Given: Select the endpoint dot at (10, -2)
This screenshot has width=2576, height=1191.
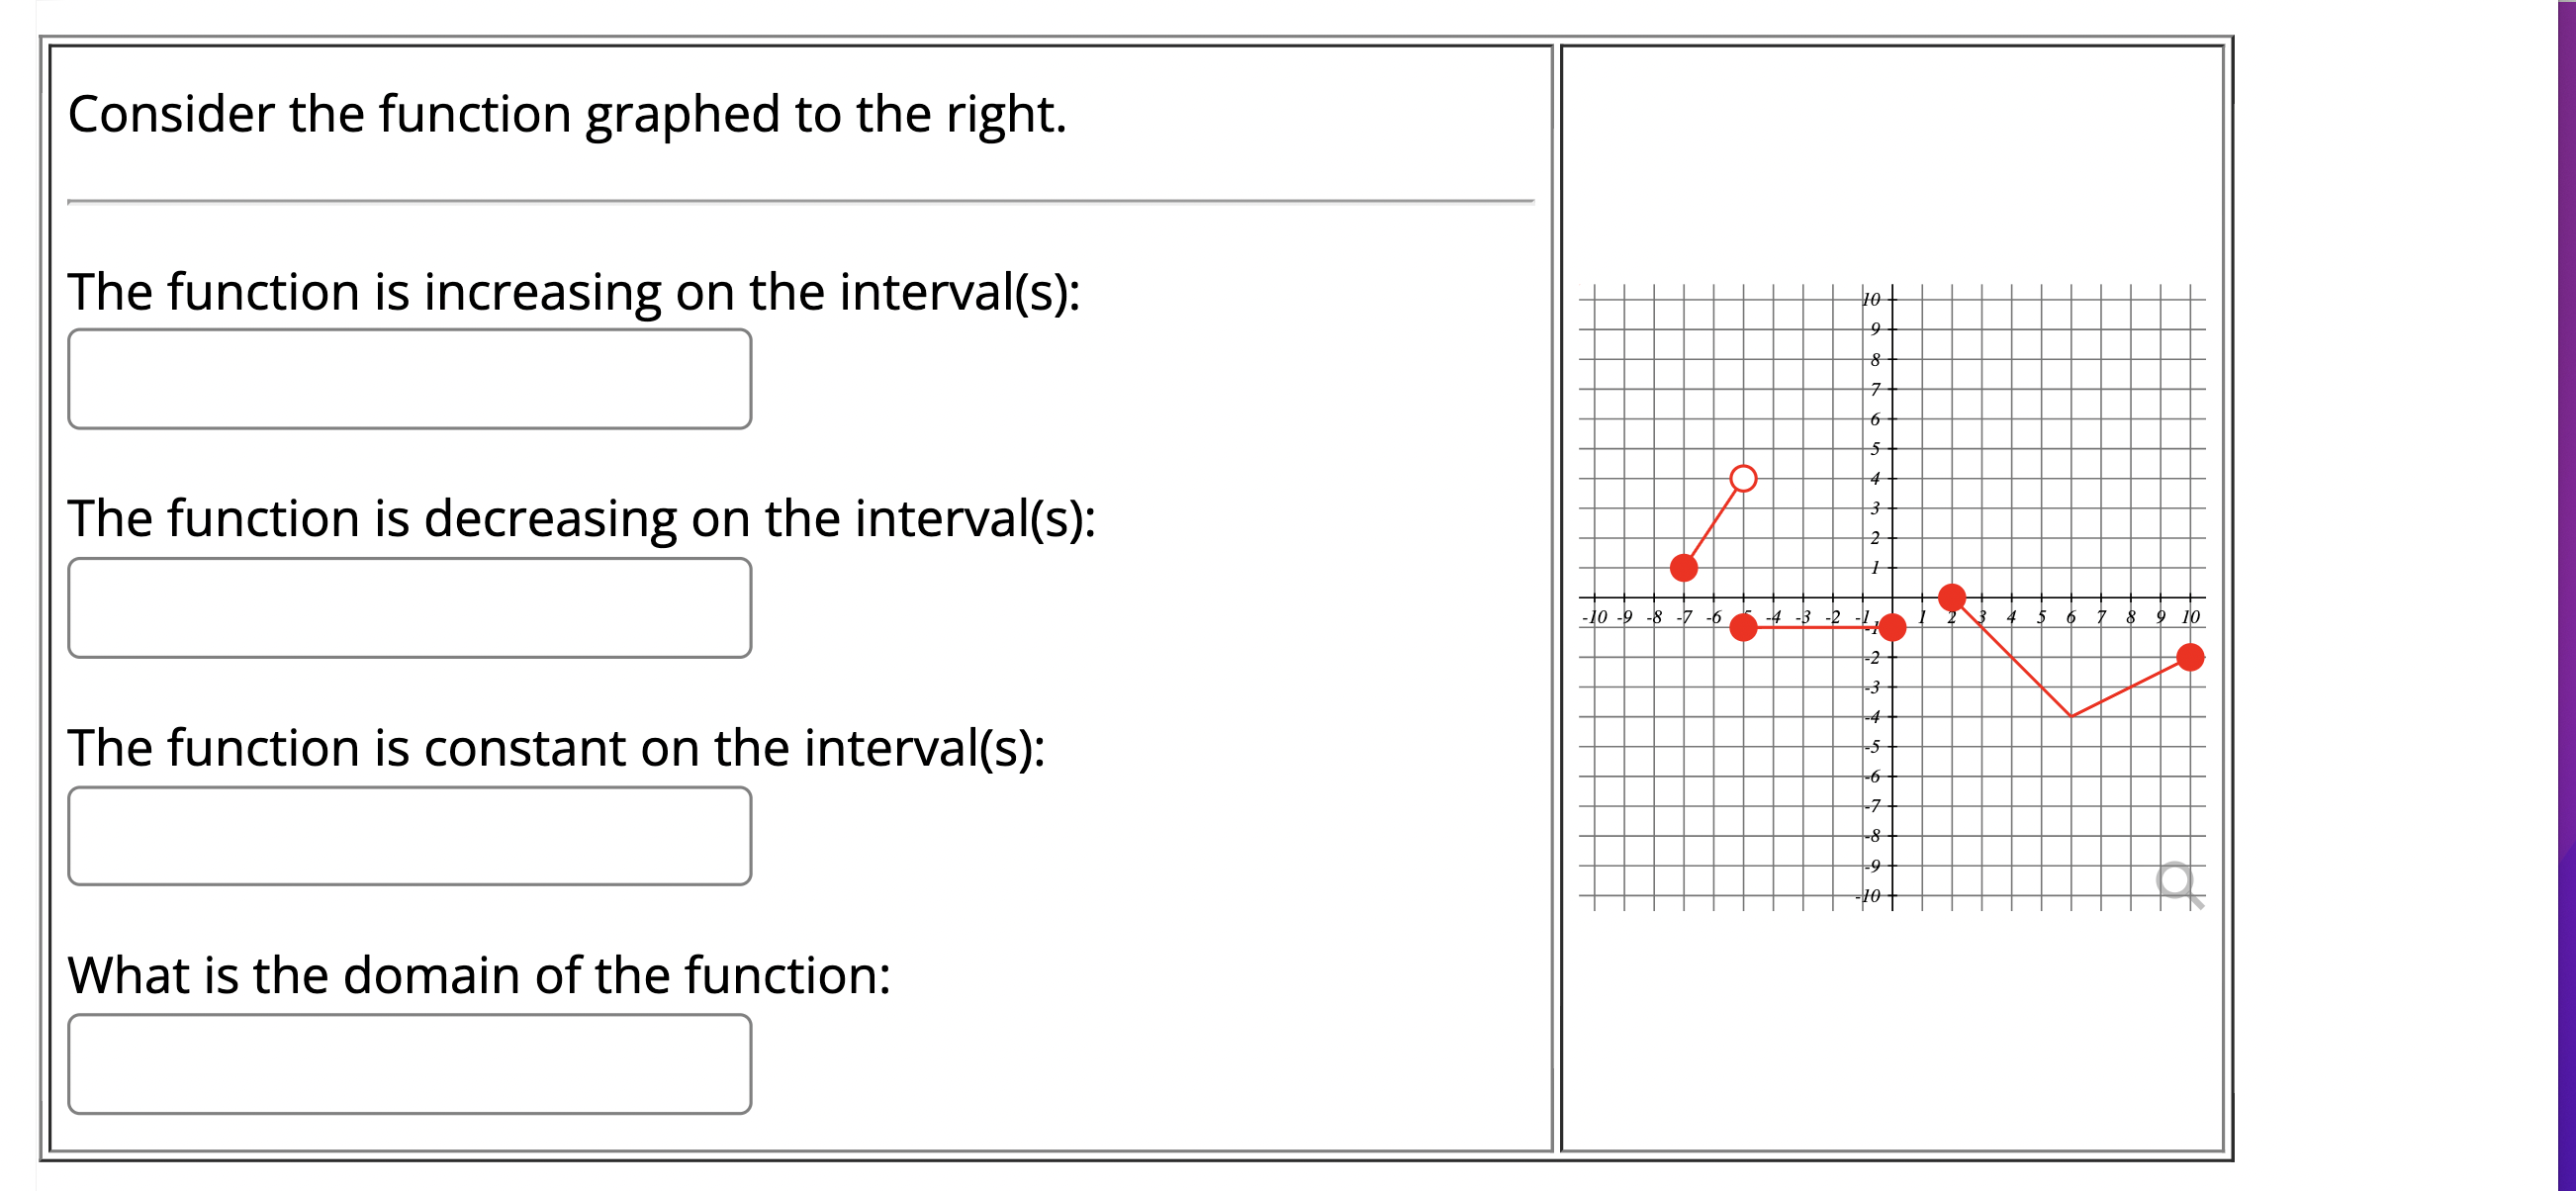Looking at the screenshot, I should (2191, 658).
